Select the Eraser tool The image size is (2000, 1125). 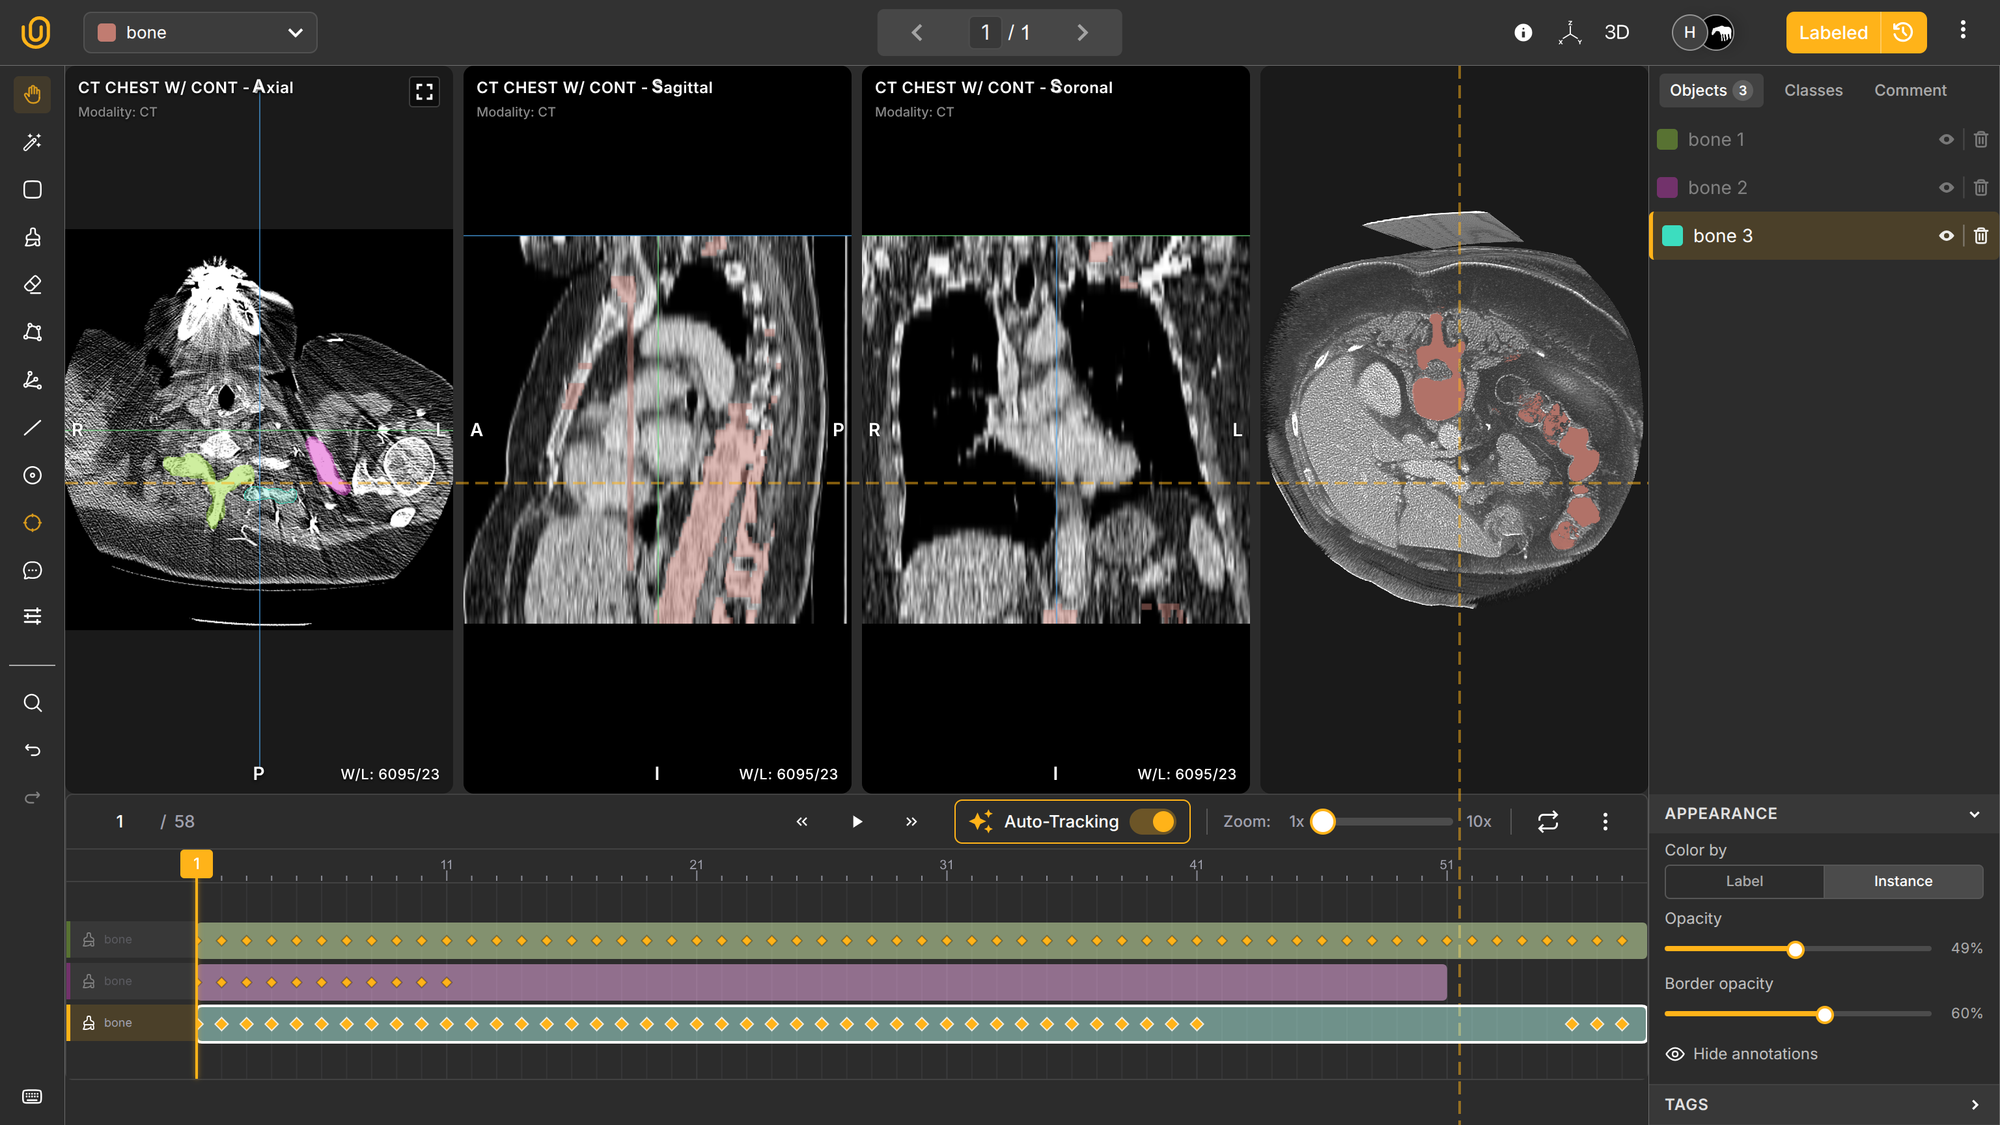(31, 285)
